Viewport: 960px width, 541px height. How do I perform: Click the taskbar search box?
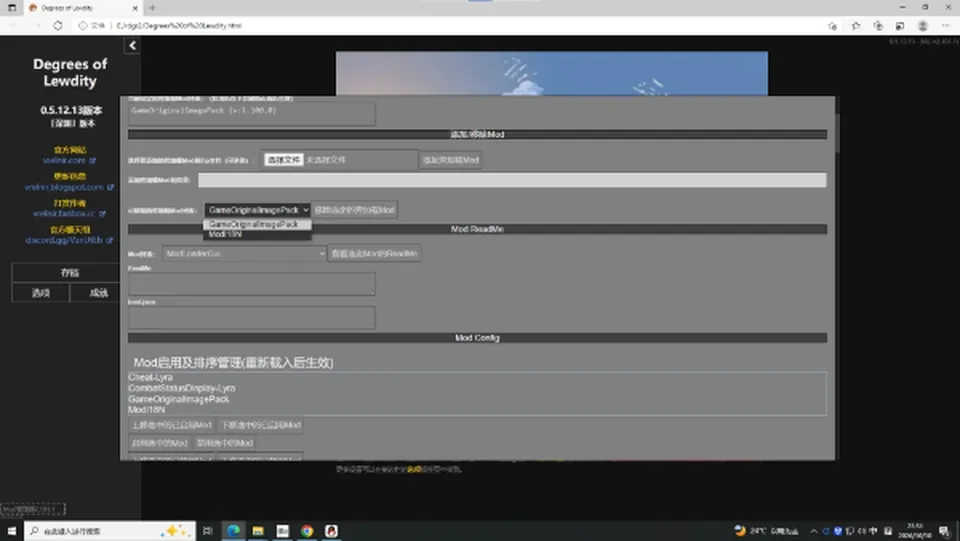[x=110, y=531]
